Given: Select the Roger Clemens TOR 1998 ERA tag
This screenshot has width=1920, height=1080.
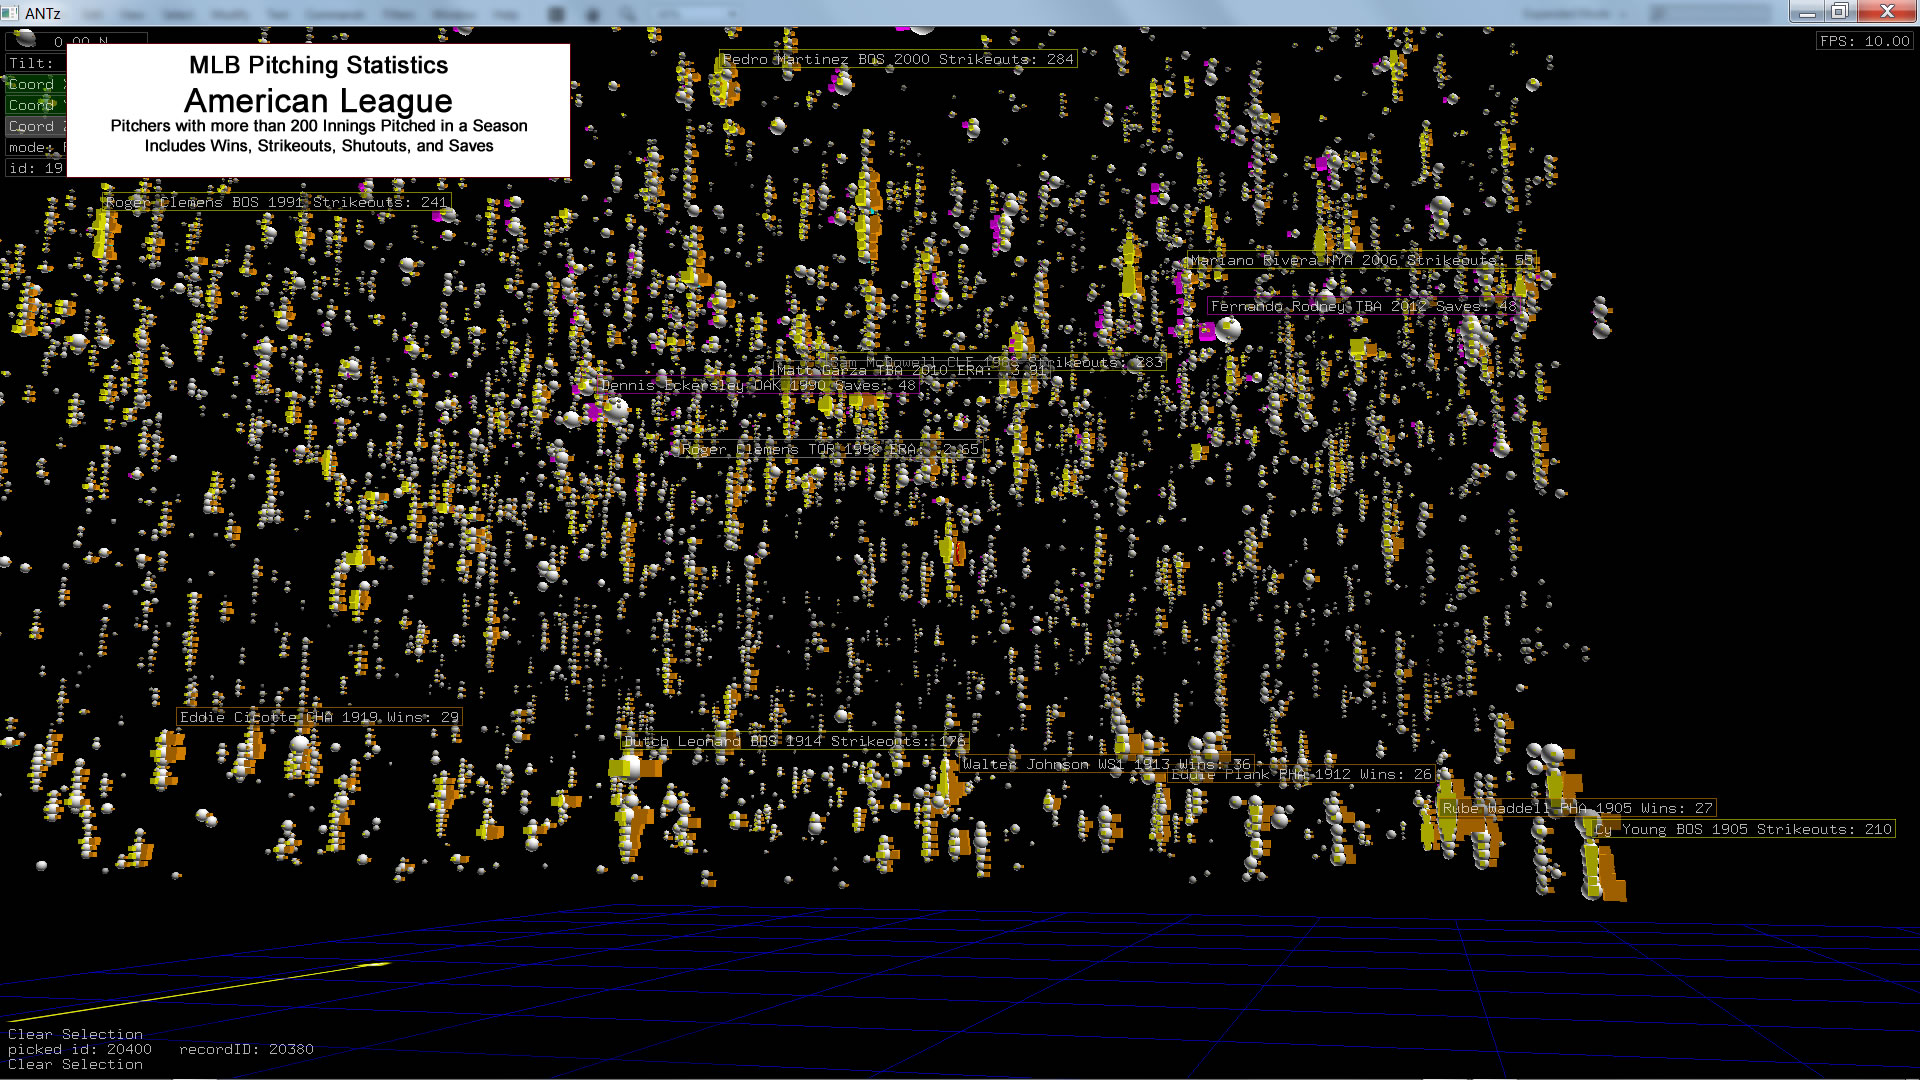Looking at the screenshot, I should pos(829,450).
